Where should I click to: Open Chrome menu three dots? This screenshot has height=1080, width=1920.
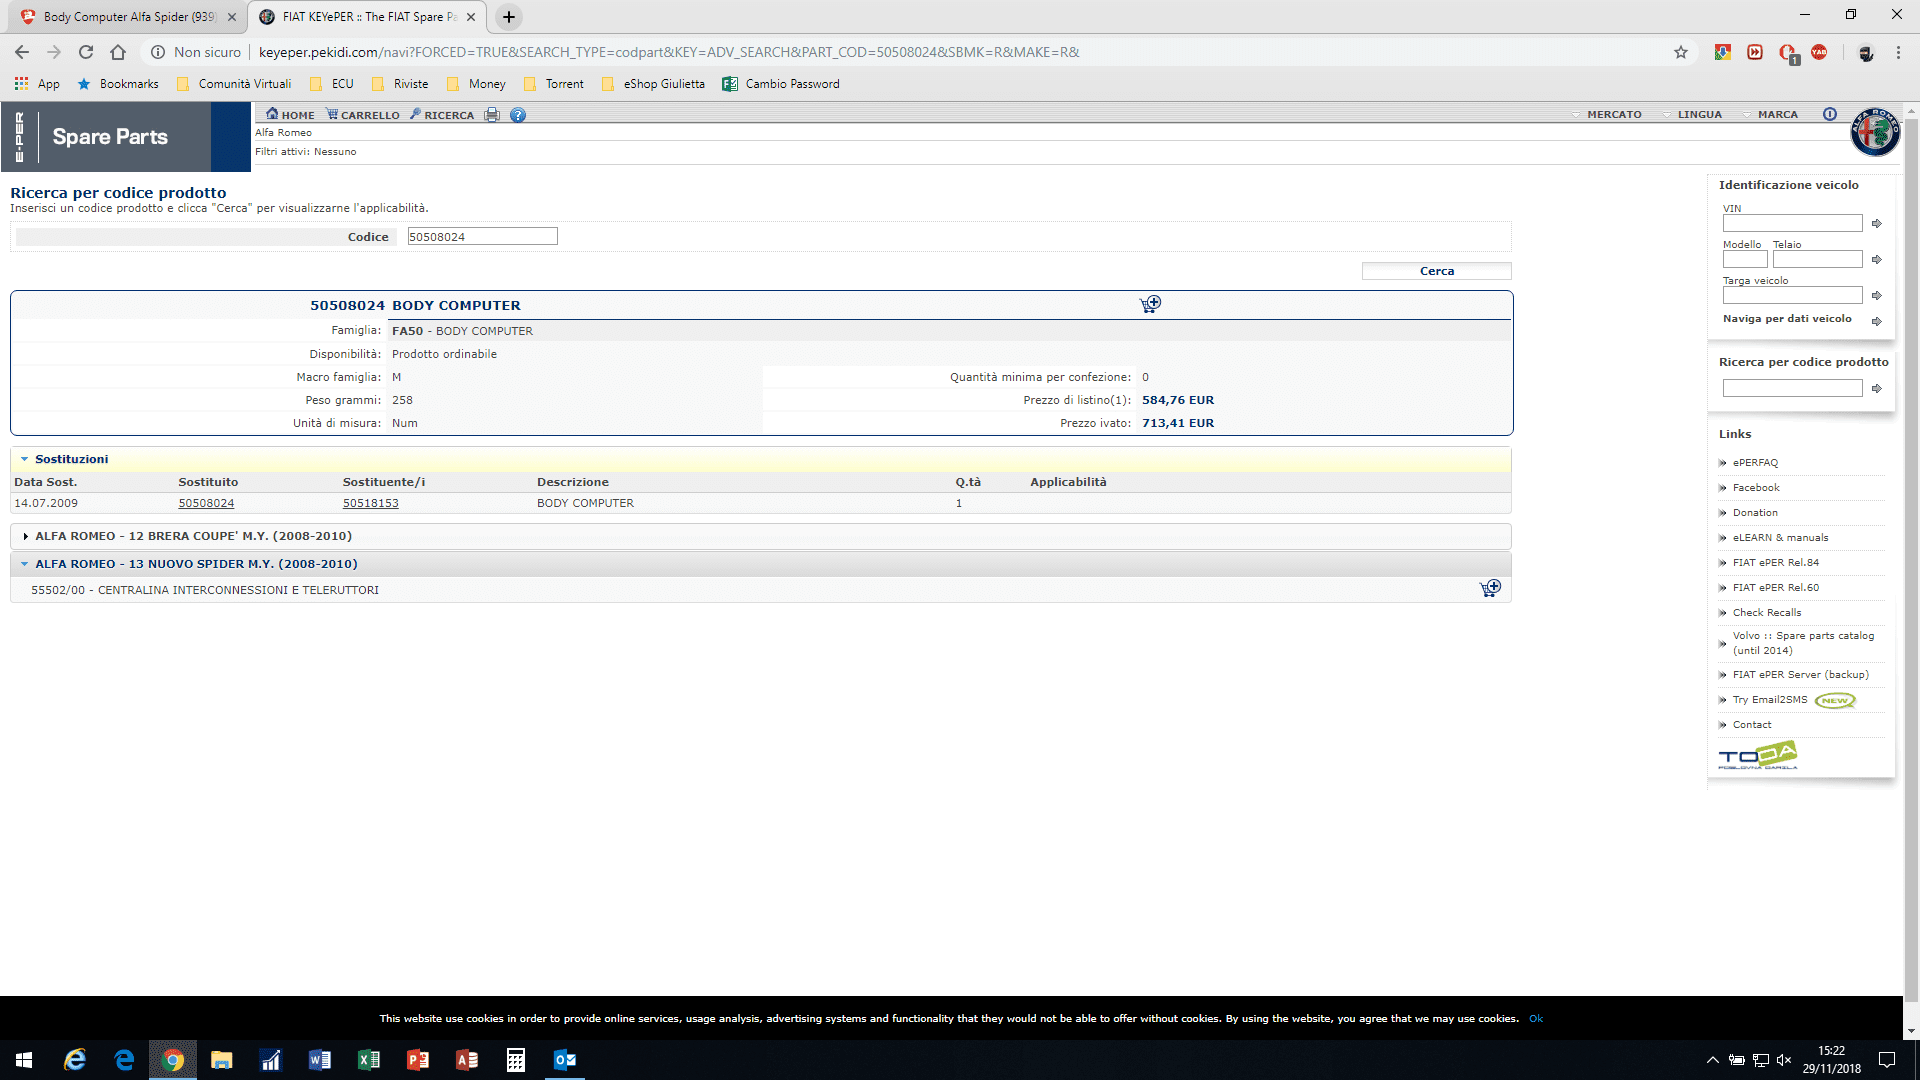[x=1898, y=52]
